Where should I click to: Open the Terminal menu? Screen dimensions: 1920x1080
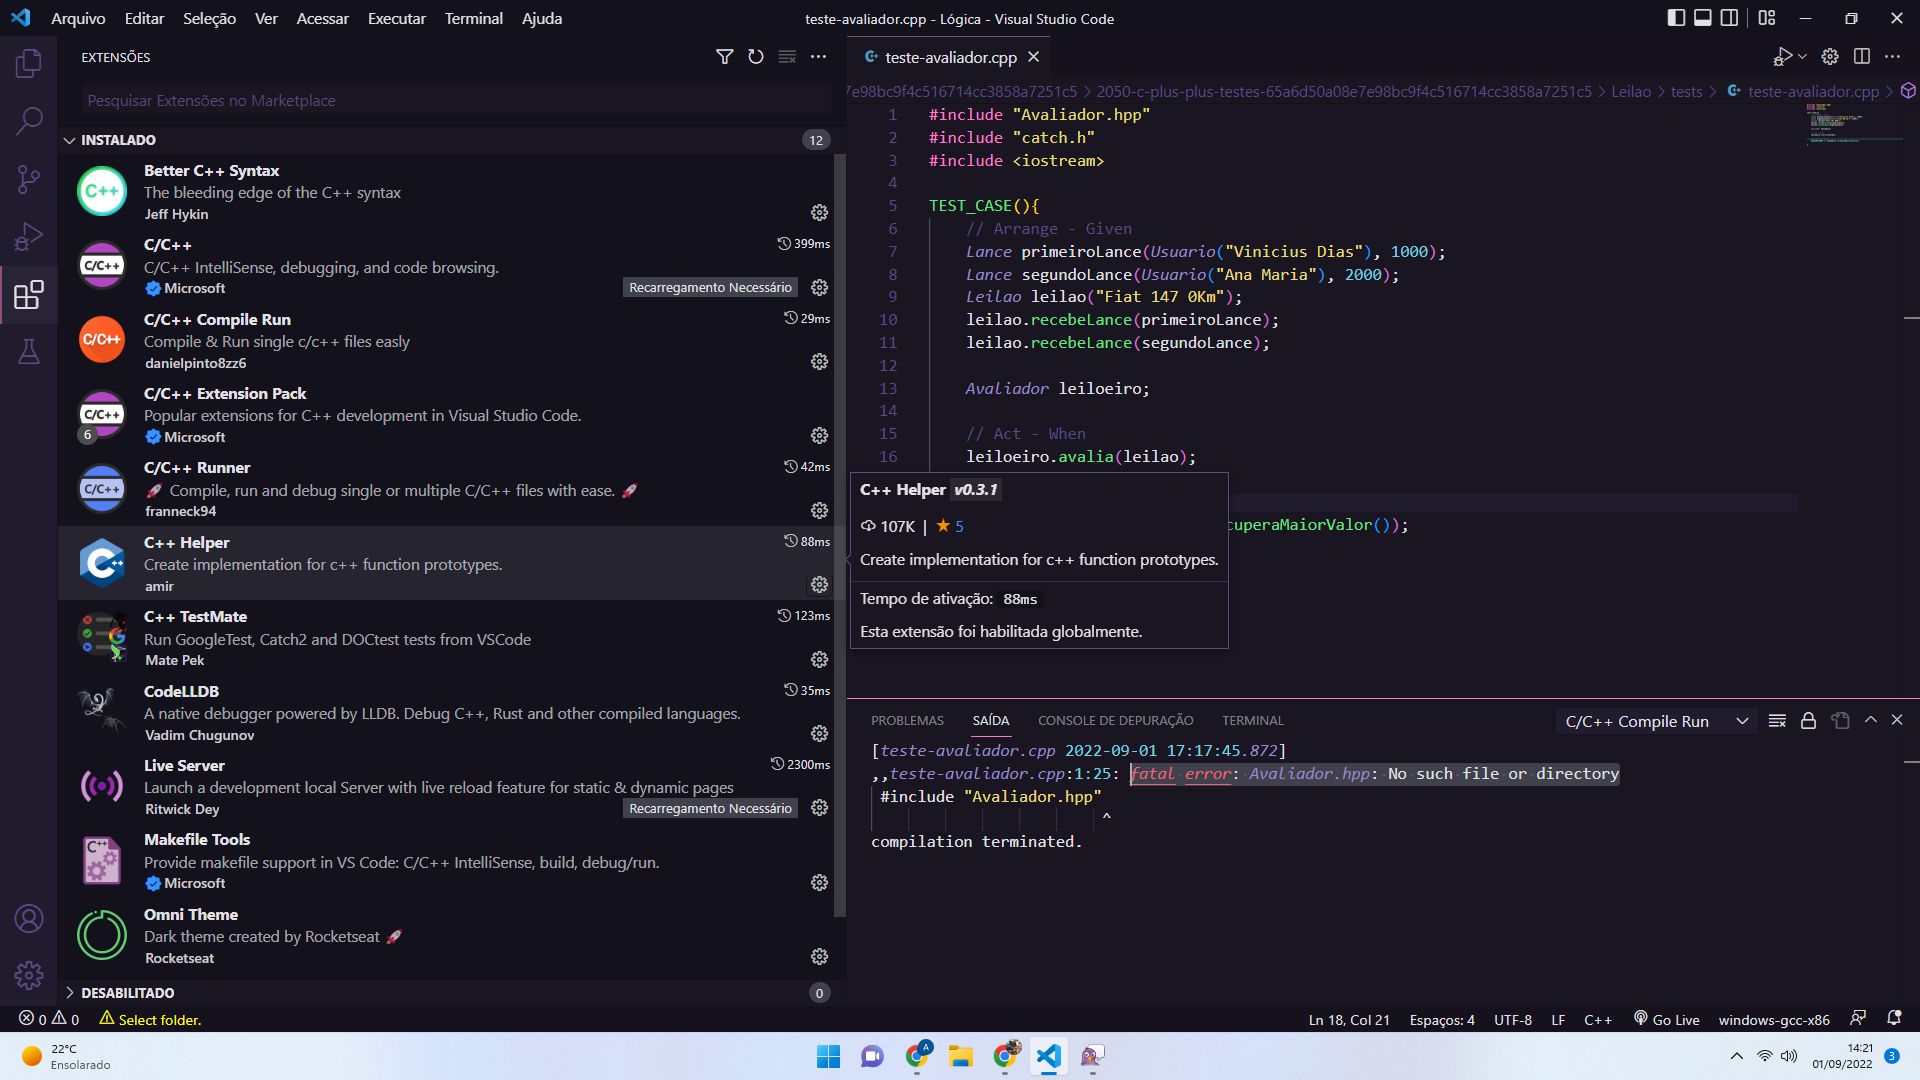point(474,18)
